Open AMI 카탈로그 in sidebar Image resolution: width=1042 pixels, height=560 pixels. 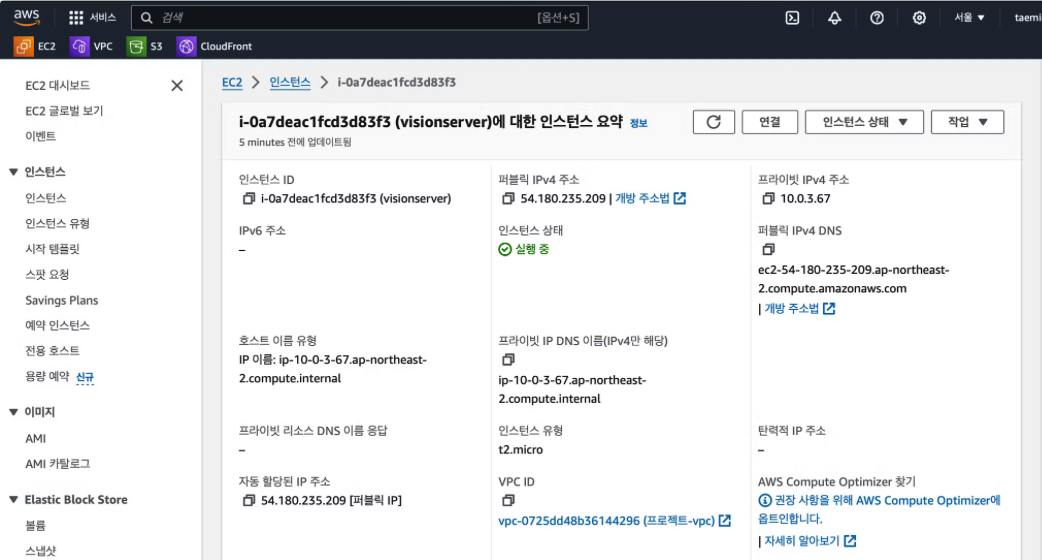click(x=57, y=464)
